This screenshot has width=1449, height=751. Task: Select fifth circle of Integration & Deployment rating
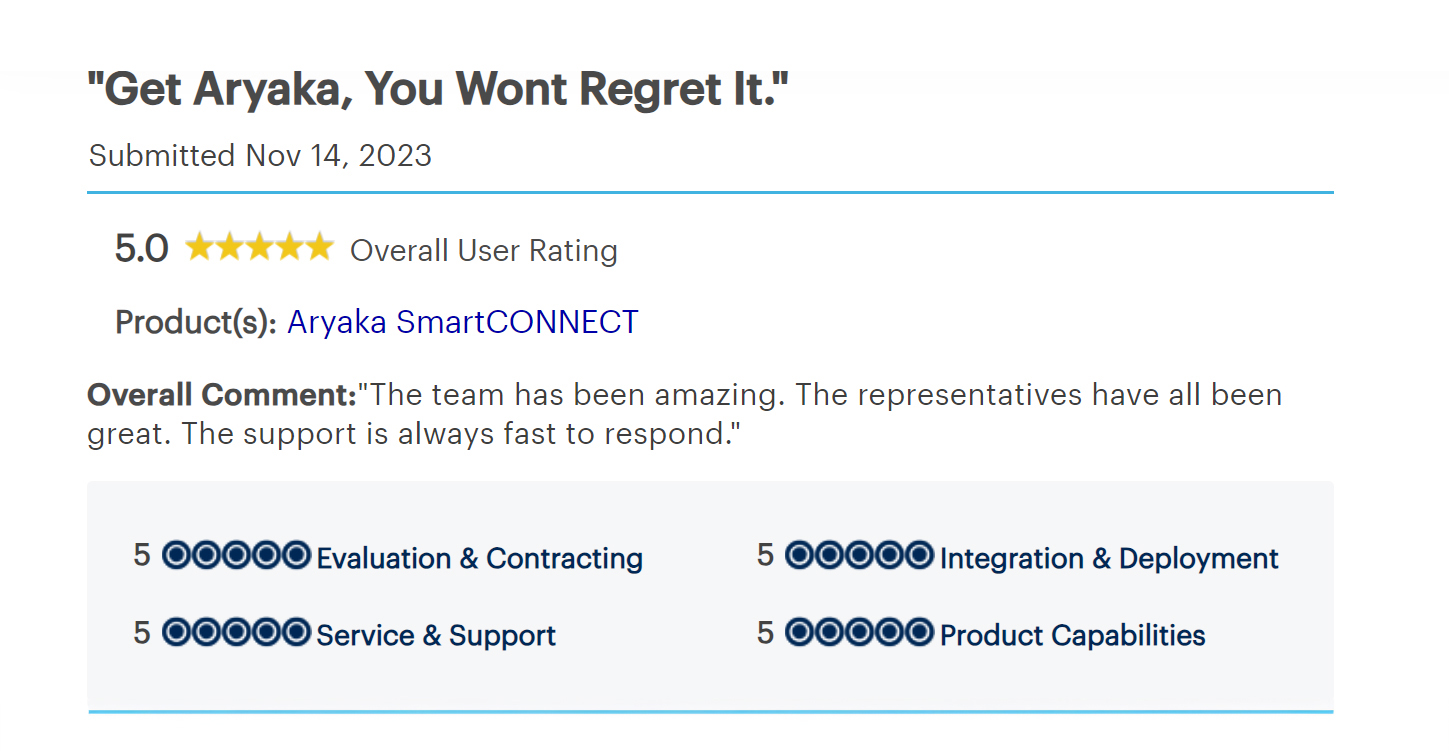919,555
